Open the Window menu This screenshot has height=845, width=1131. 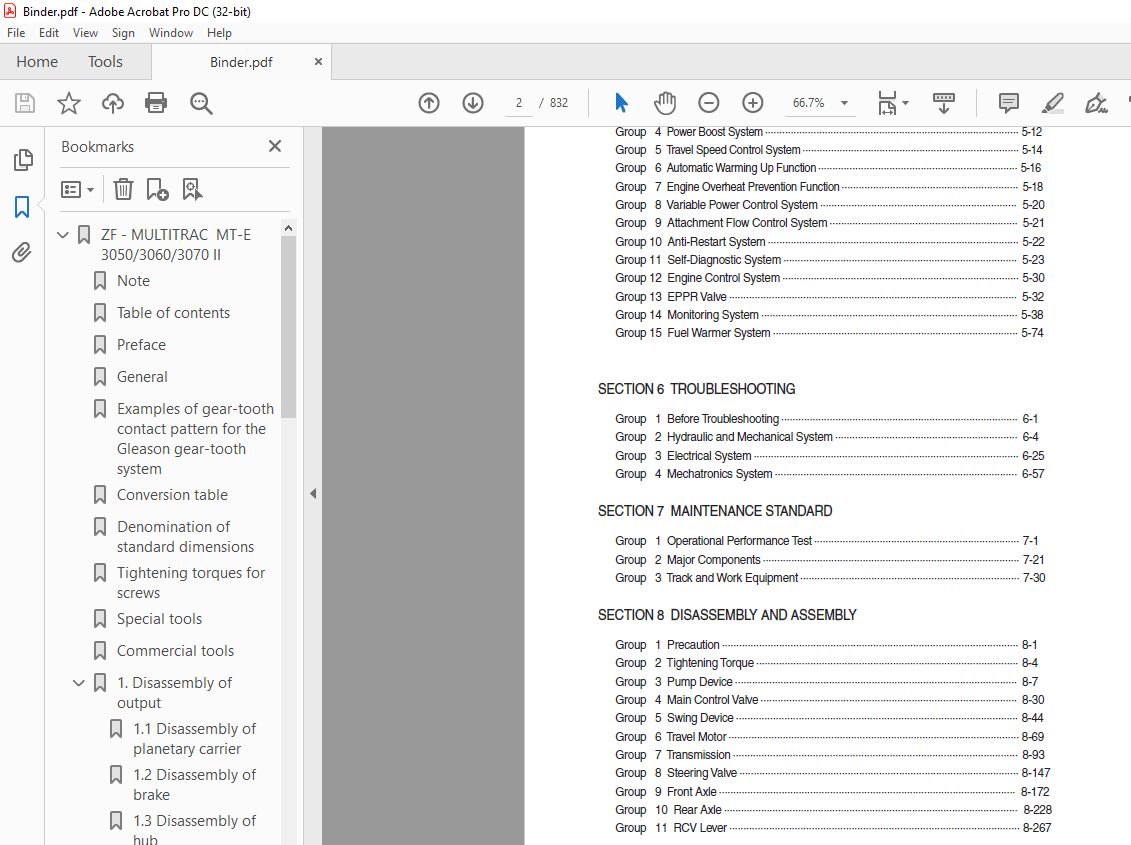coord(171,32)
